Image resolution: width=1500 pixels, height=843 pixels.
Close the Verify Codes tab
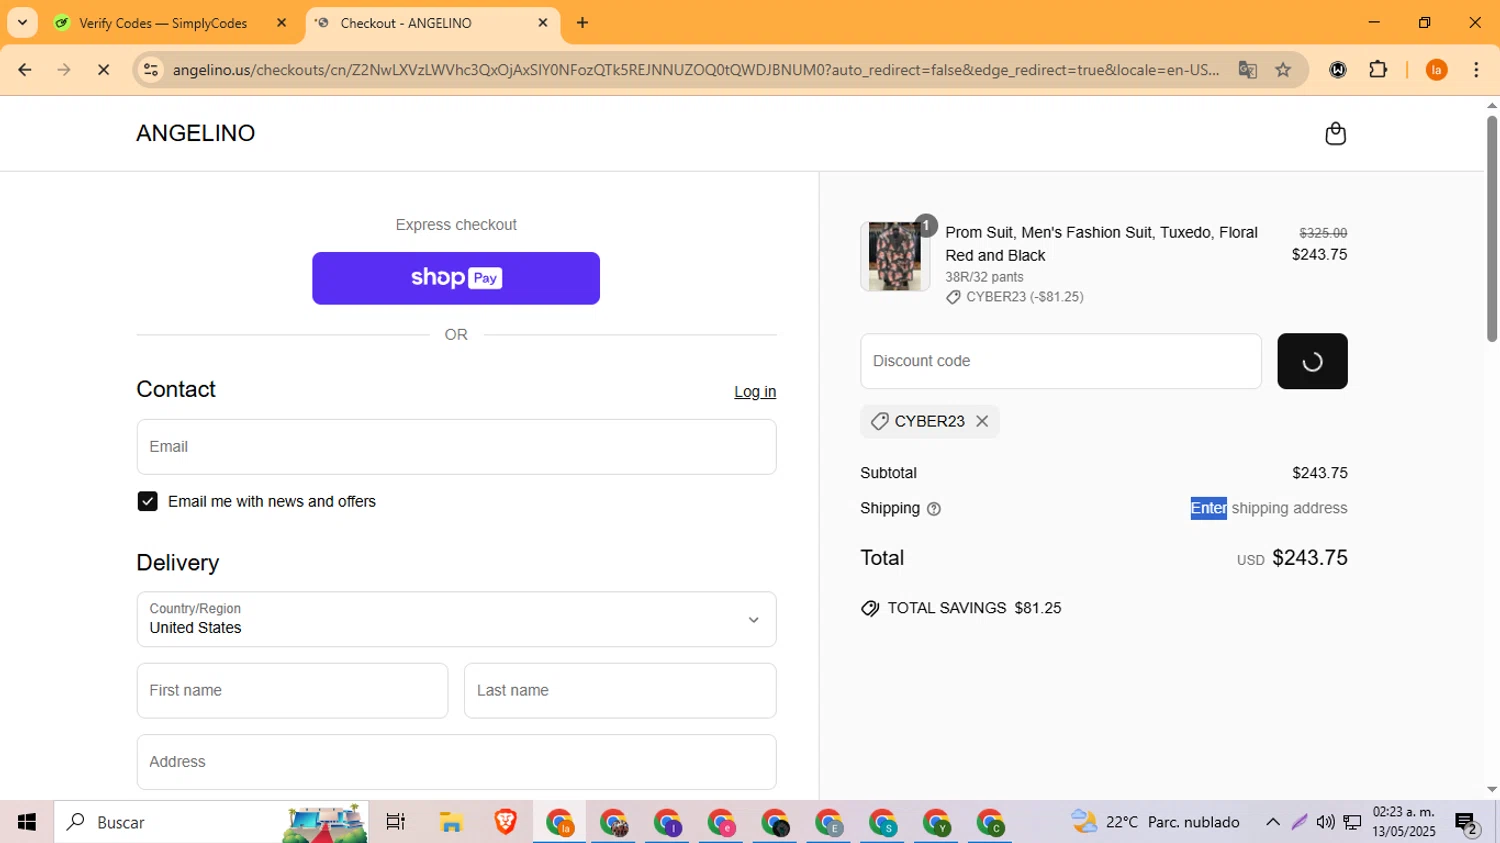pyautogui.click(x=281, y=23)
